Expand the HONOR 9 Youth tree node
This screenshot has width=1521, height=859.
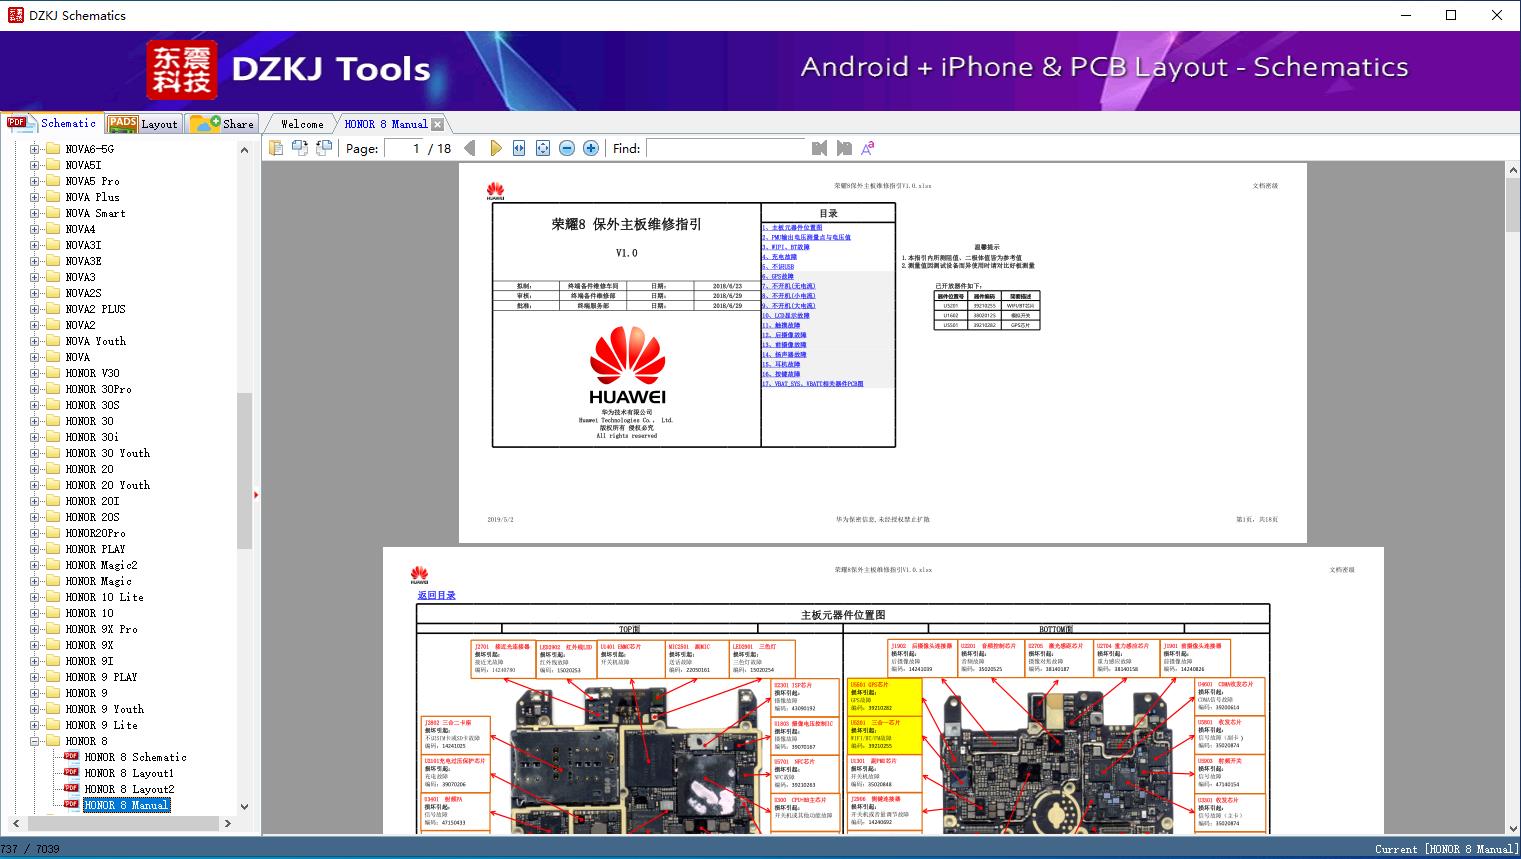pyautogui.click(x=35, y=709)
